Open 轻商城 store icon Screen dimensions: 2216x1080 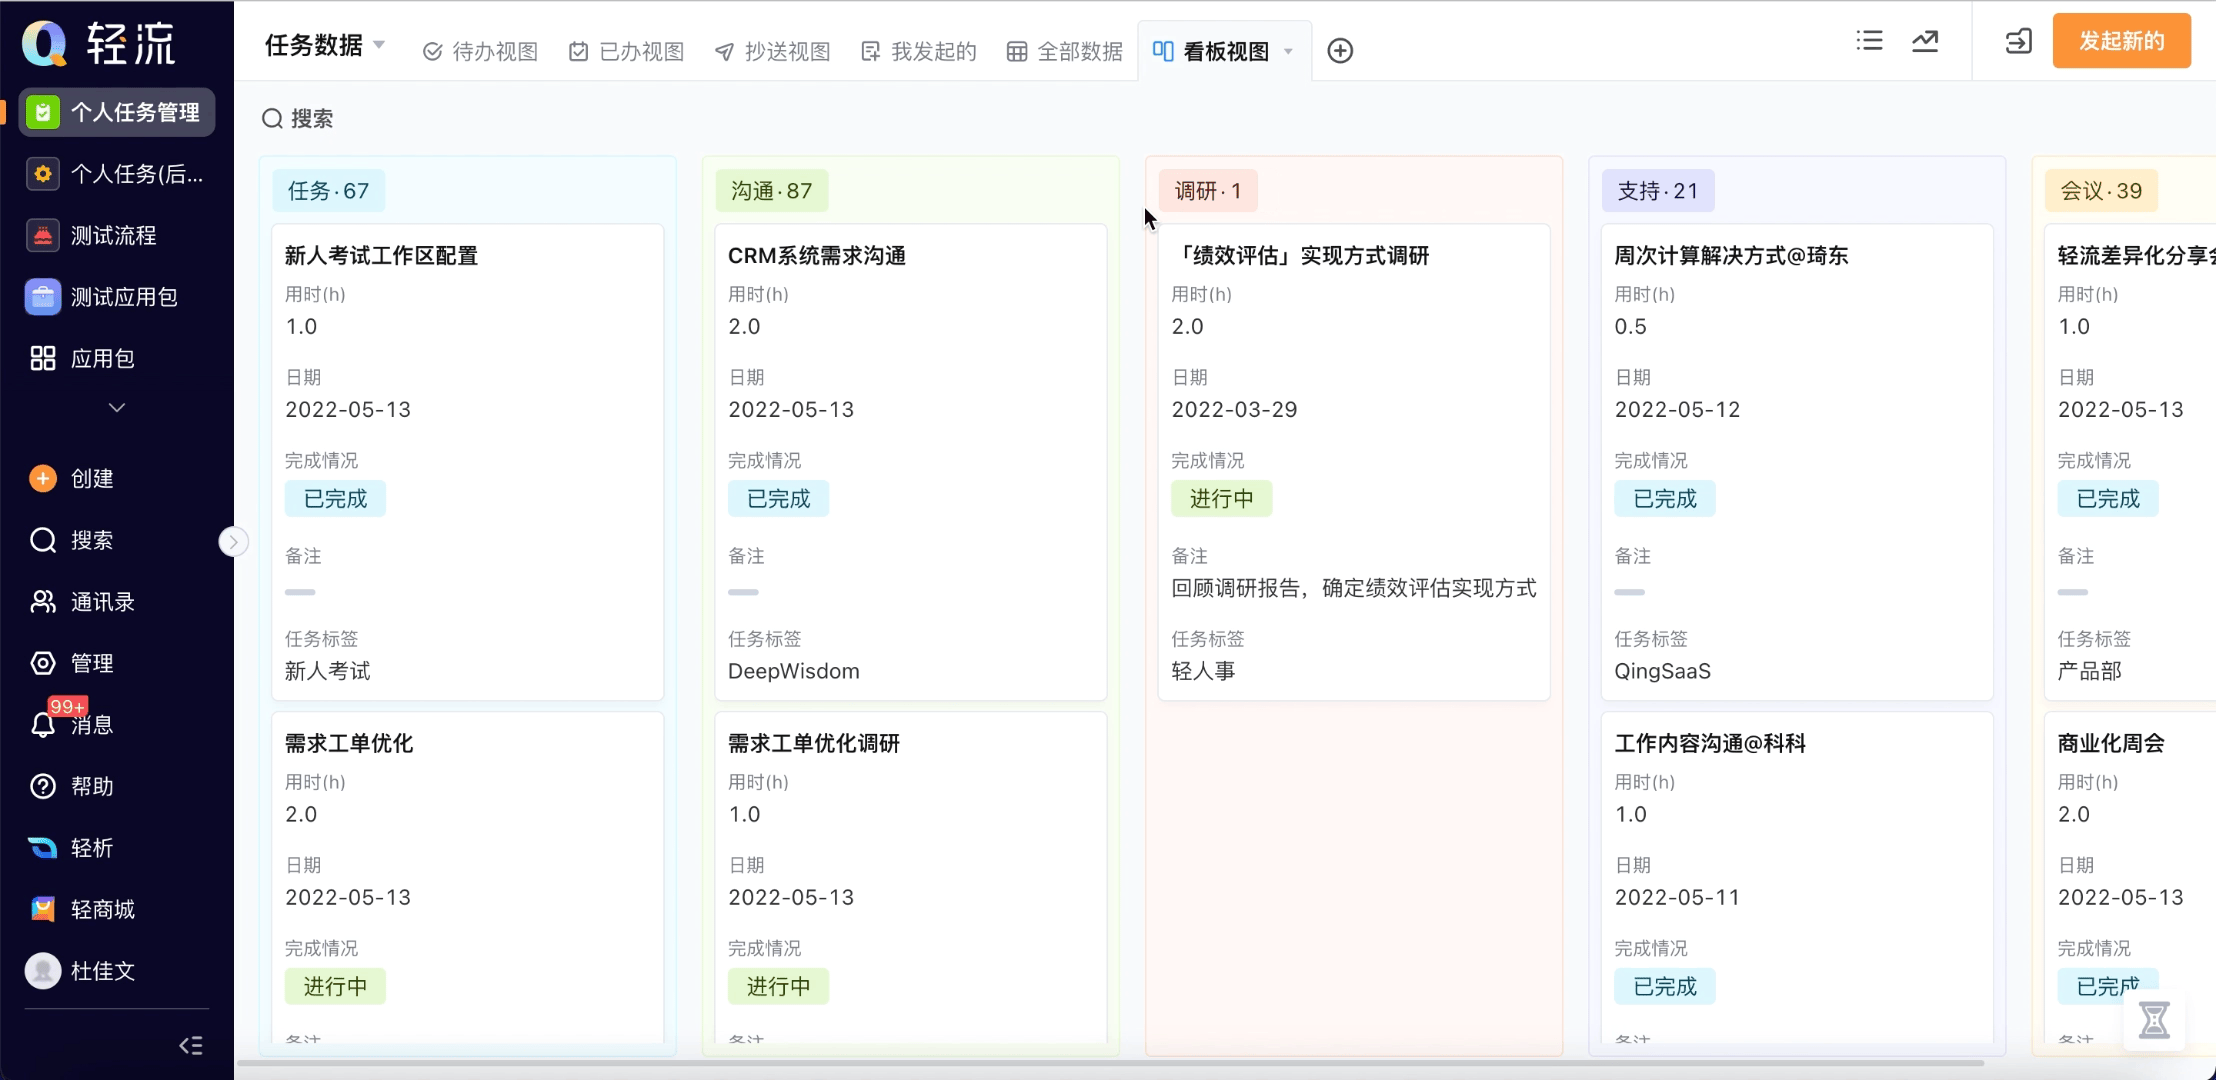[x=43, y=909]
